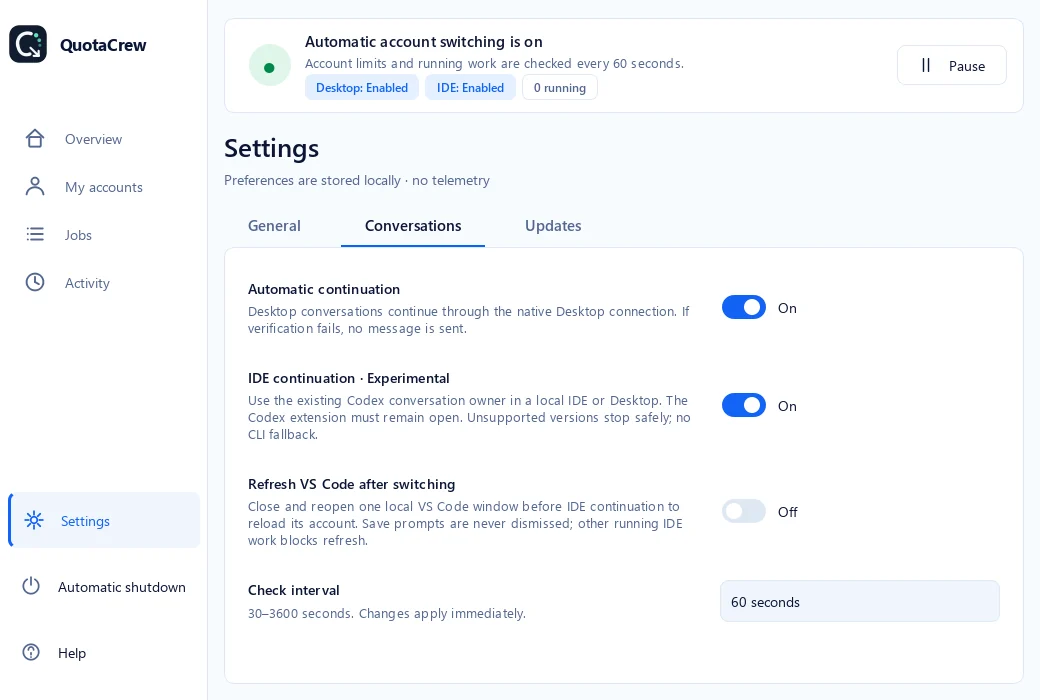Click the Settings gear icon in sidebar
Image resolution: width=1040 pixels, height=700 pixels.
pos(34,520)
